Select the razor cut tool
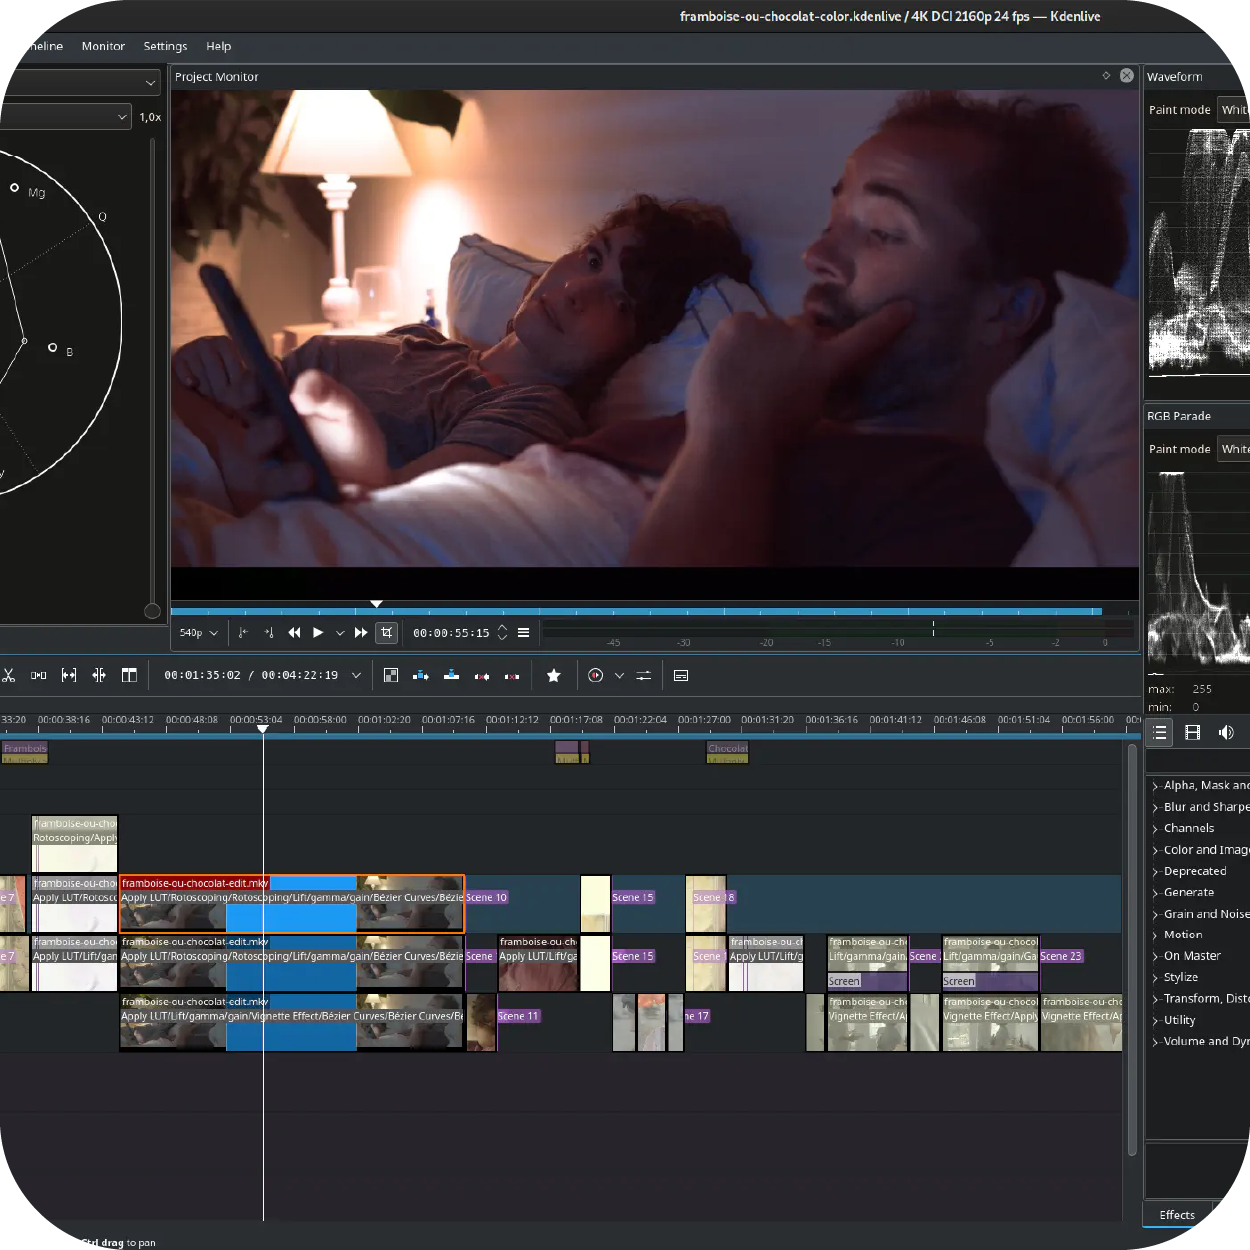Viewport: 1250px width, 1250px height. [x=8, y=676]
